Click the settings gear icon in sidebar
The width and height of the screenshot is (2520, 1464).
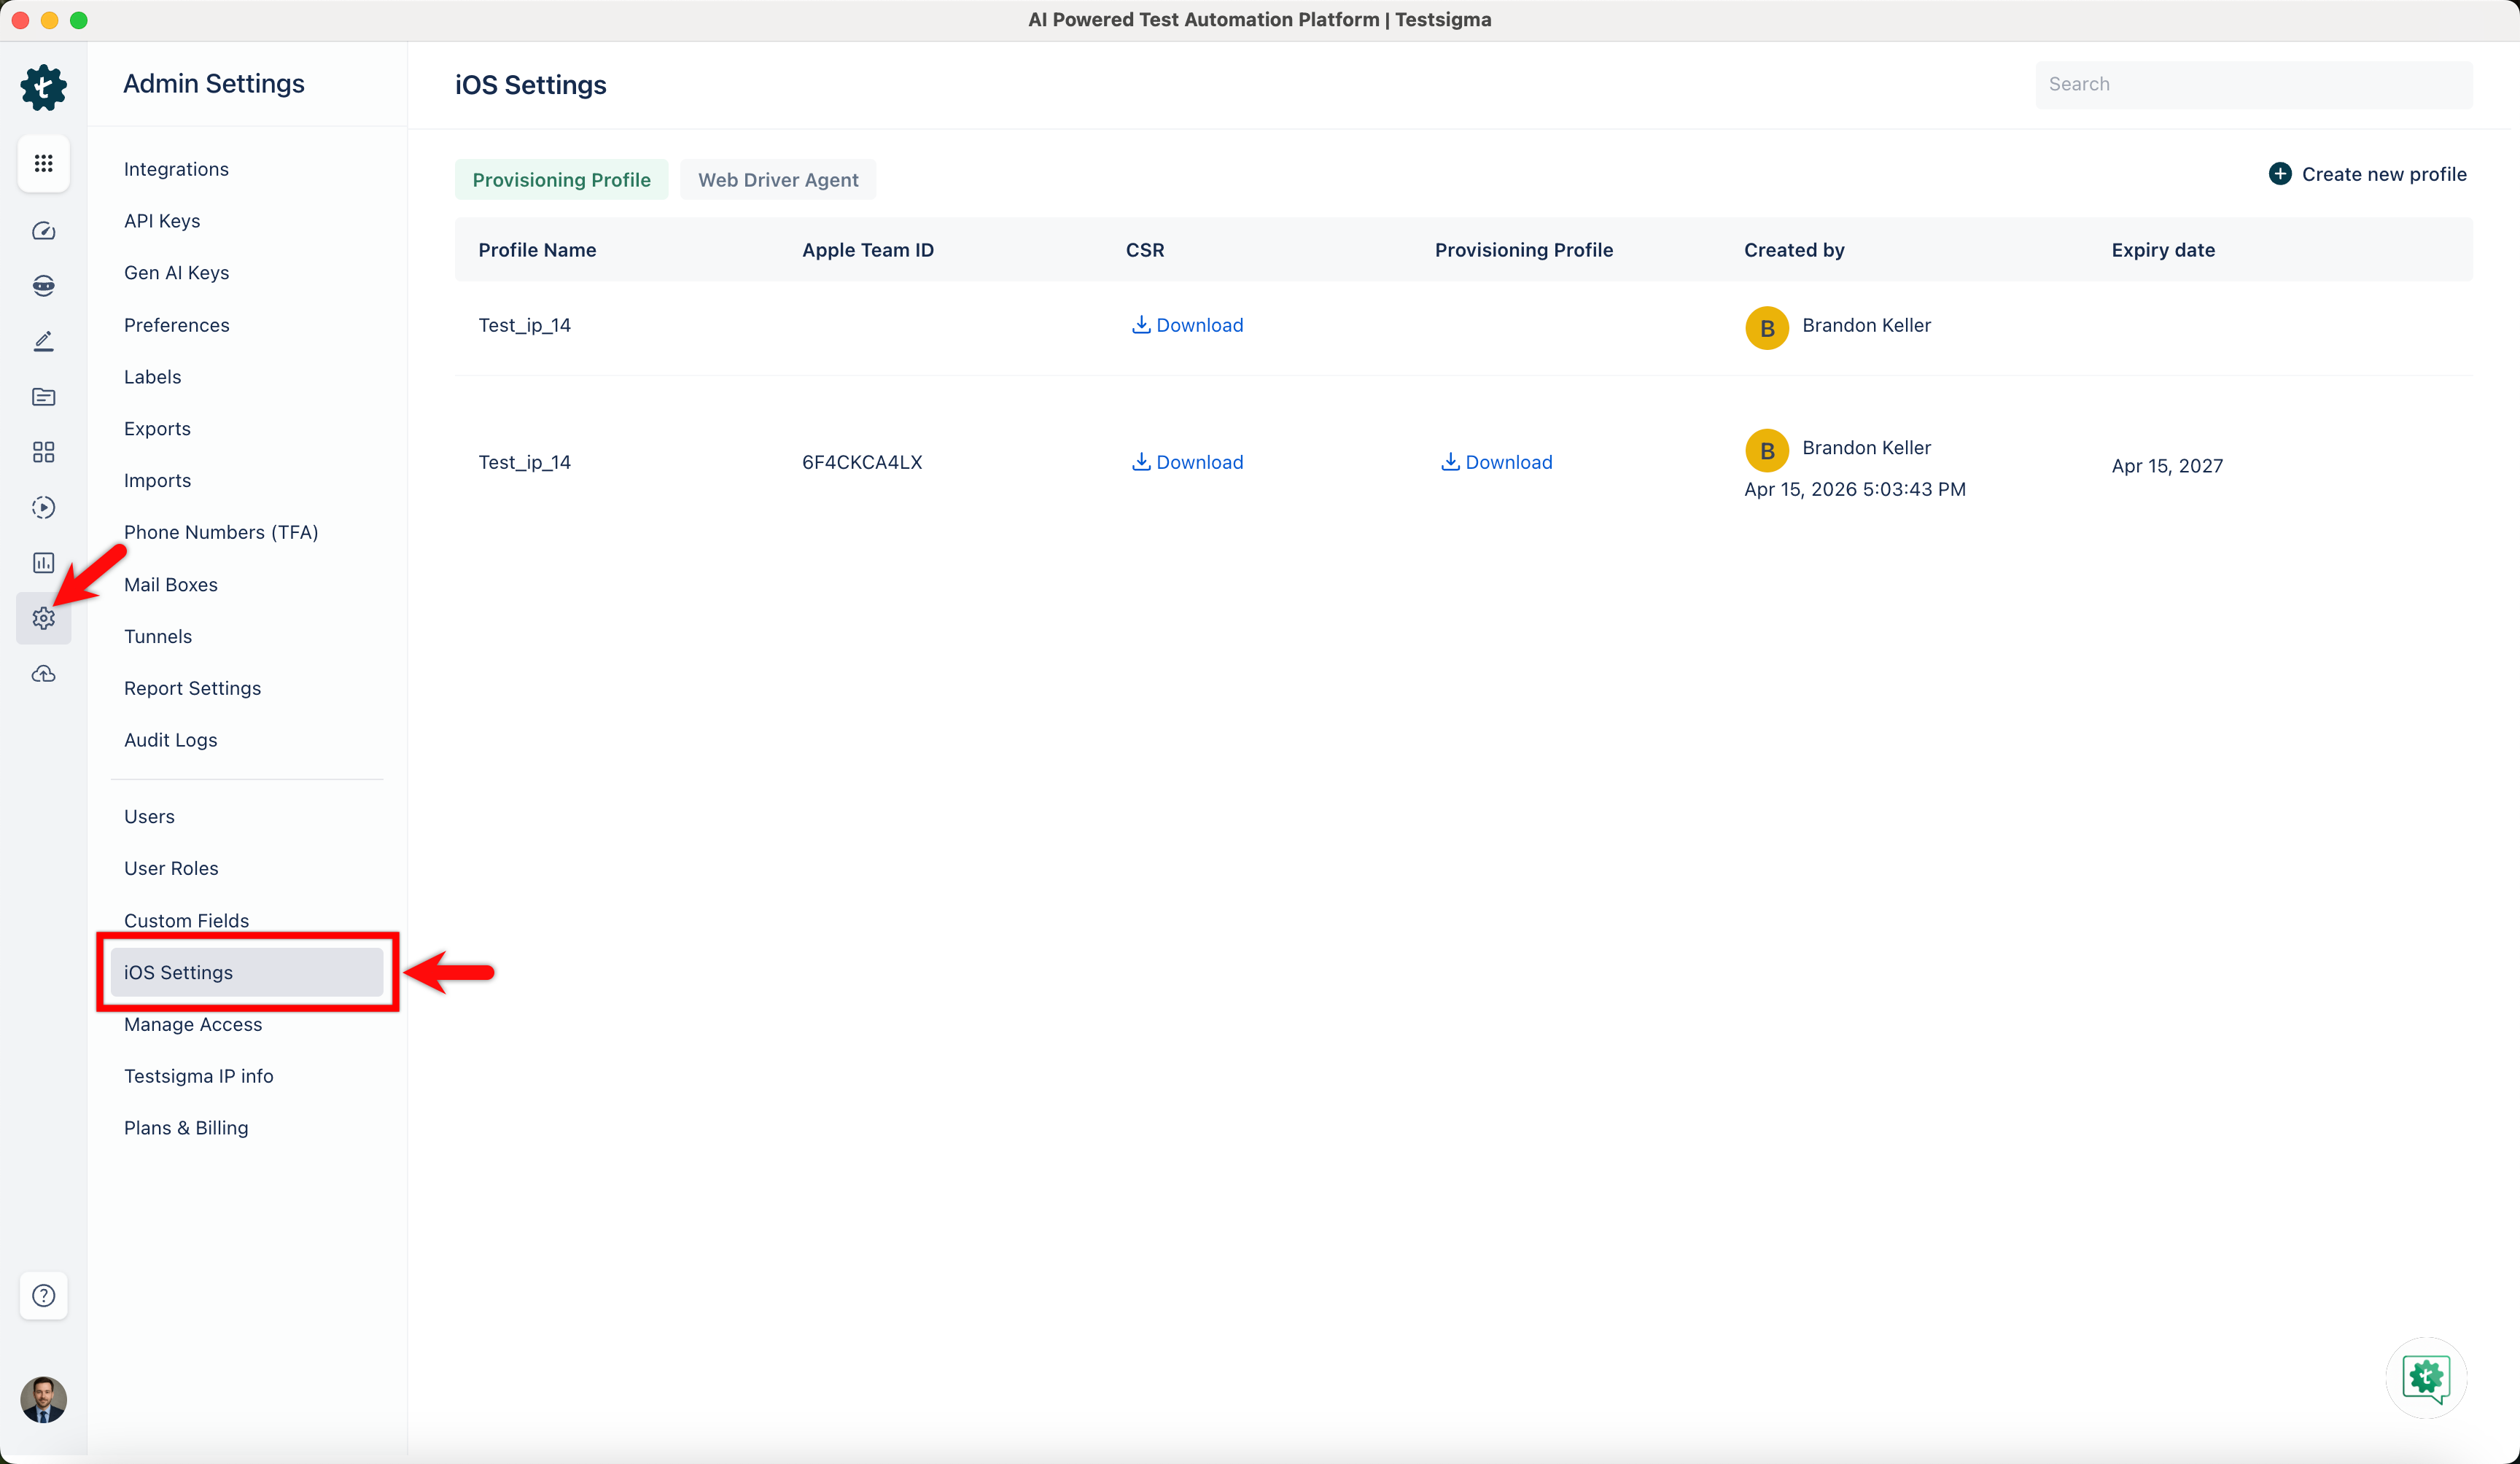pyautogui.click(x=43, y=618)
